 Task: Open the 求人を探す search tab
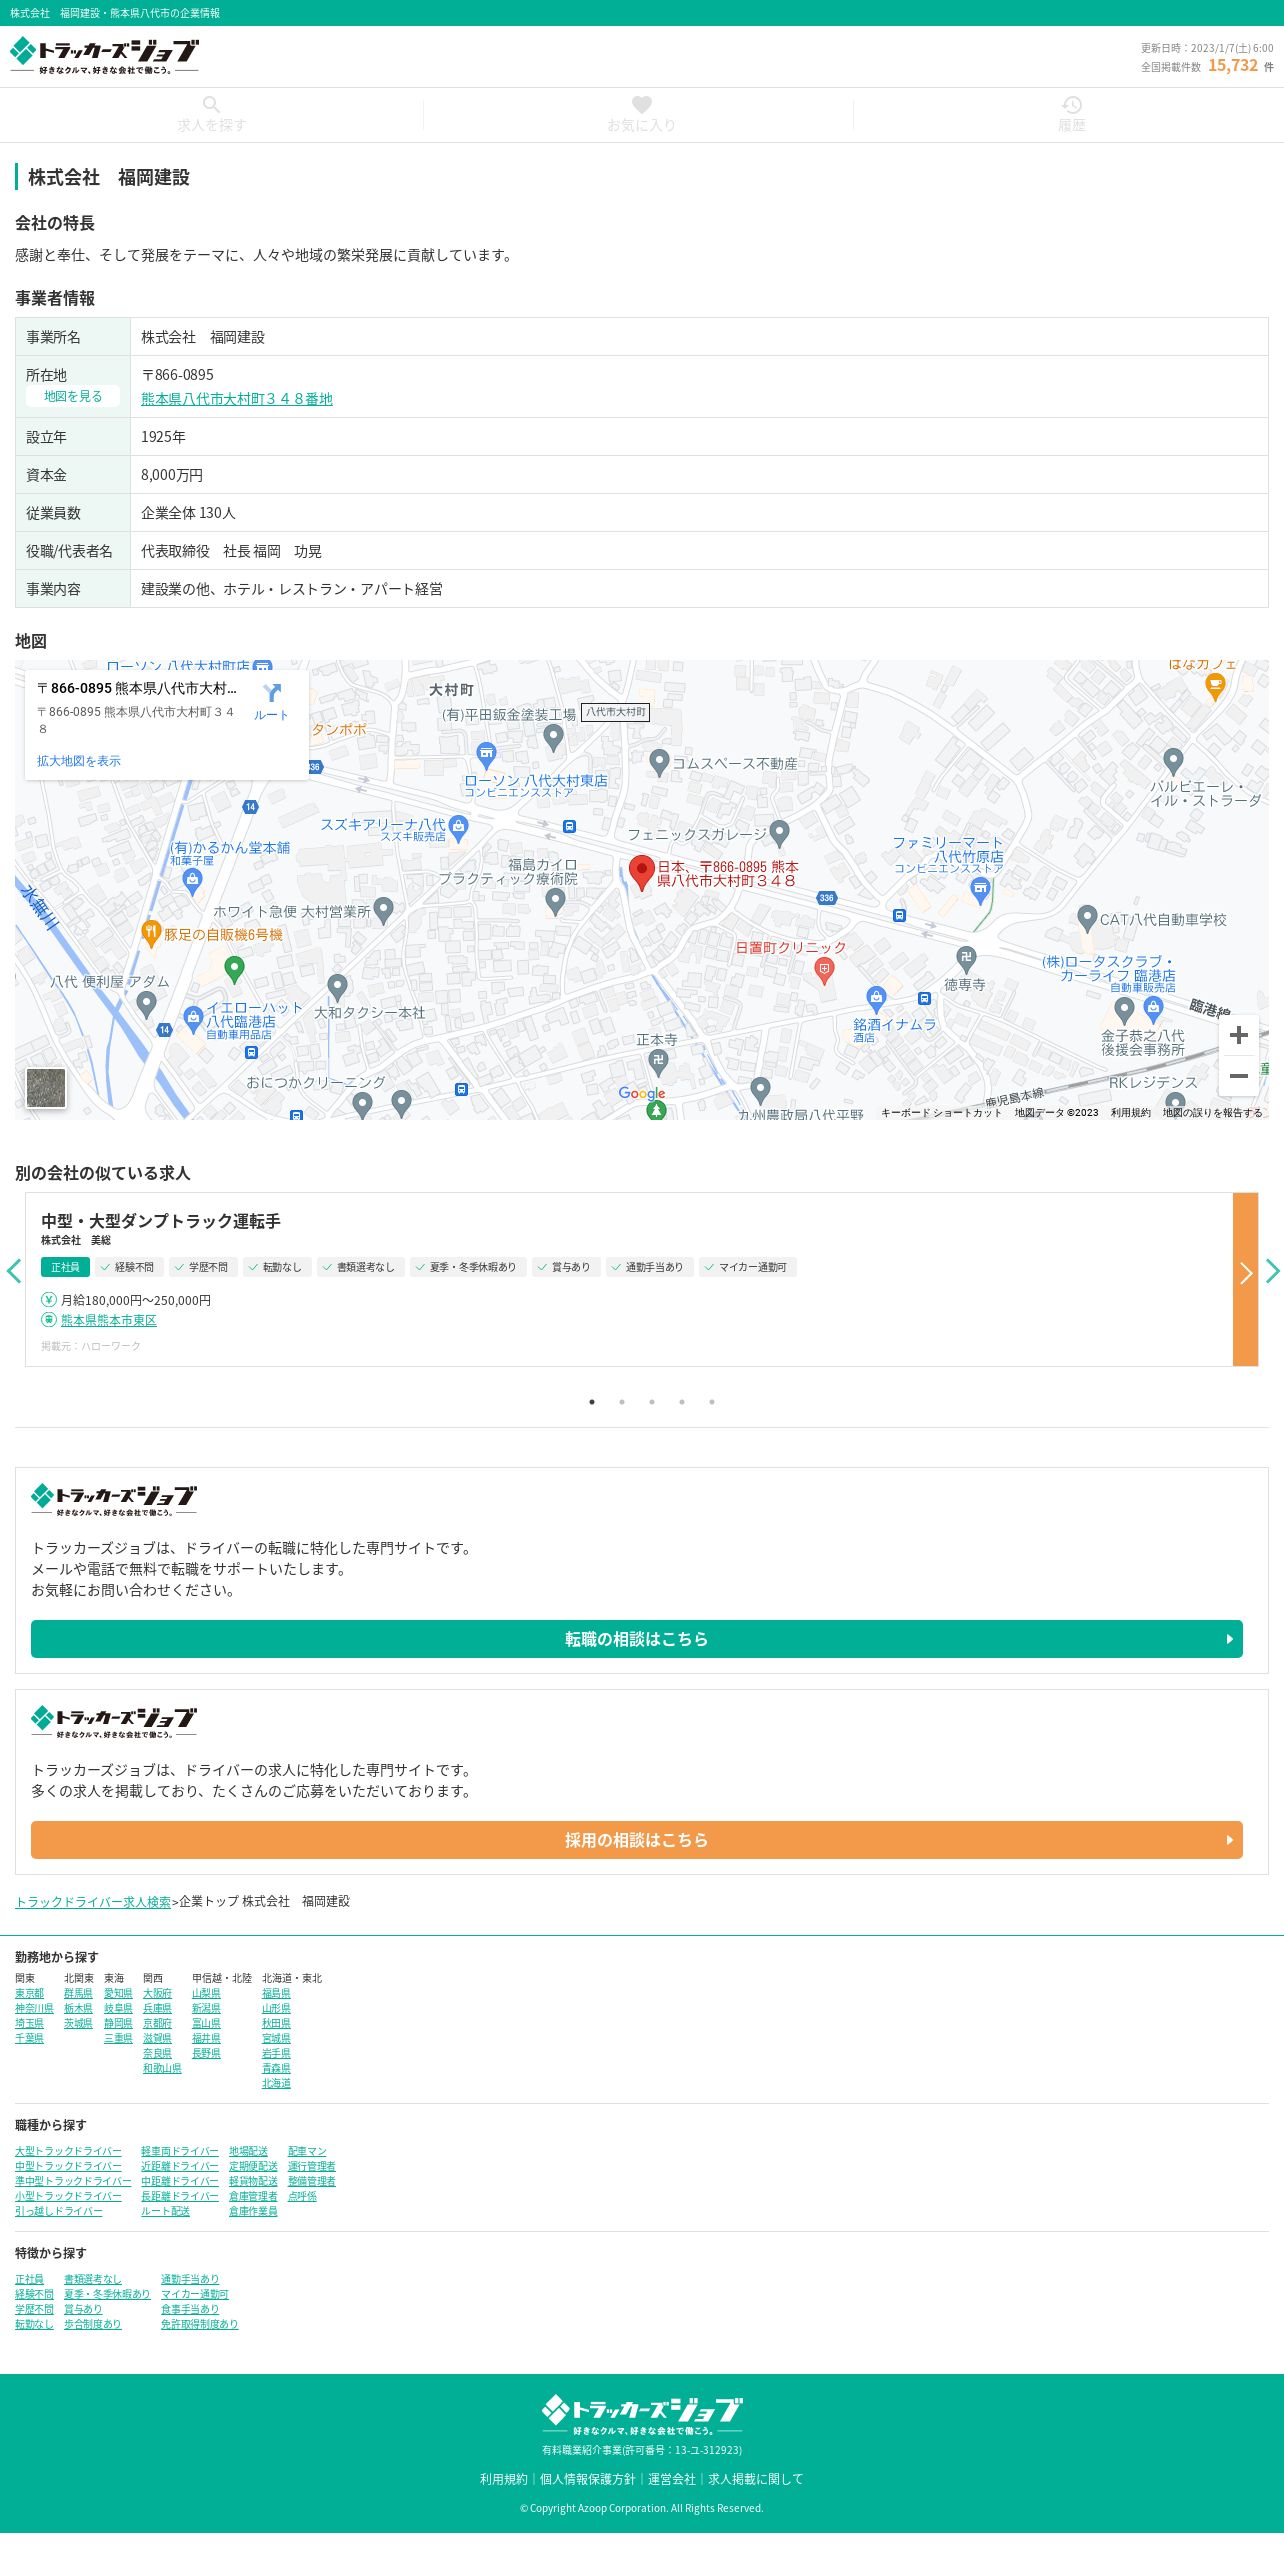click(x=211, y=115)
